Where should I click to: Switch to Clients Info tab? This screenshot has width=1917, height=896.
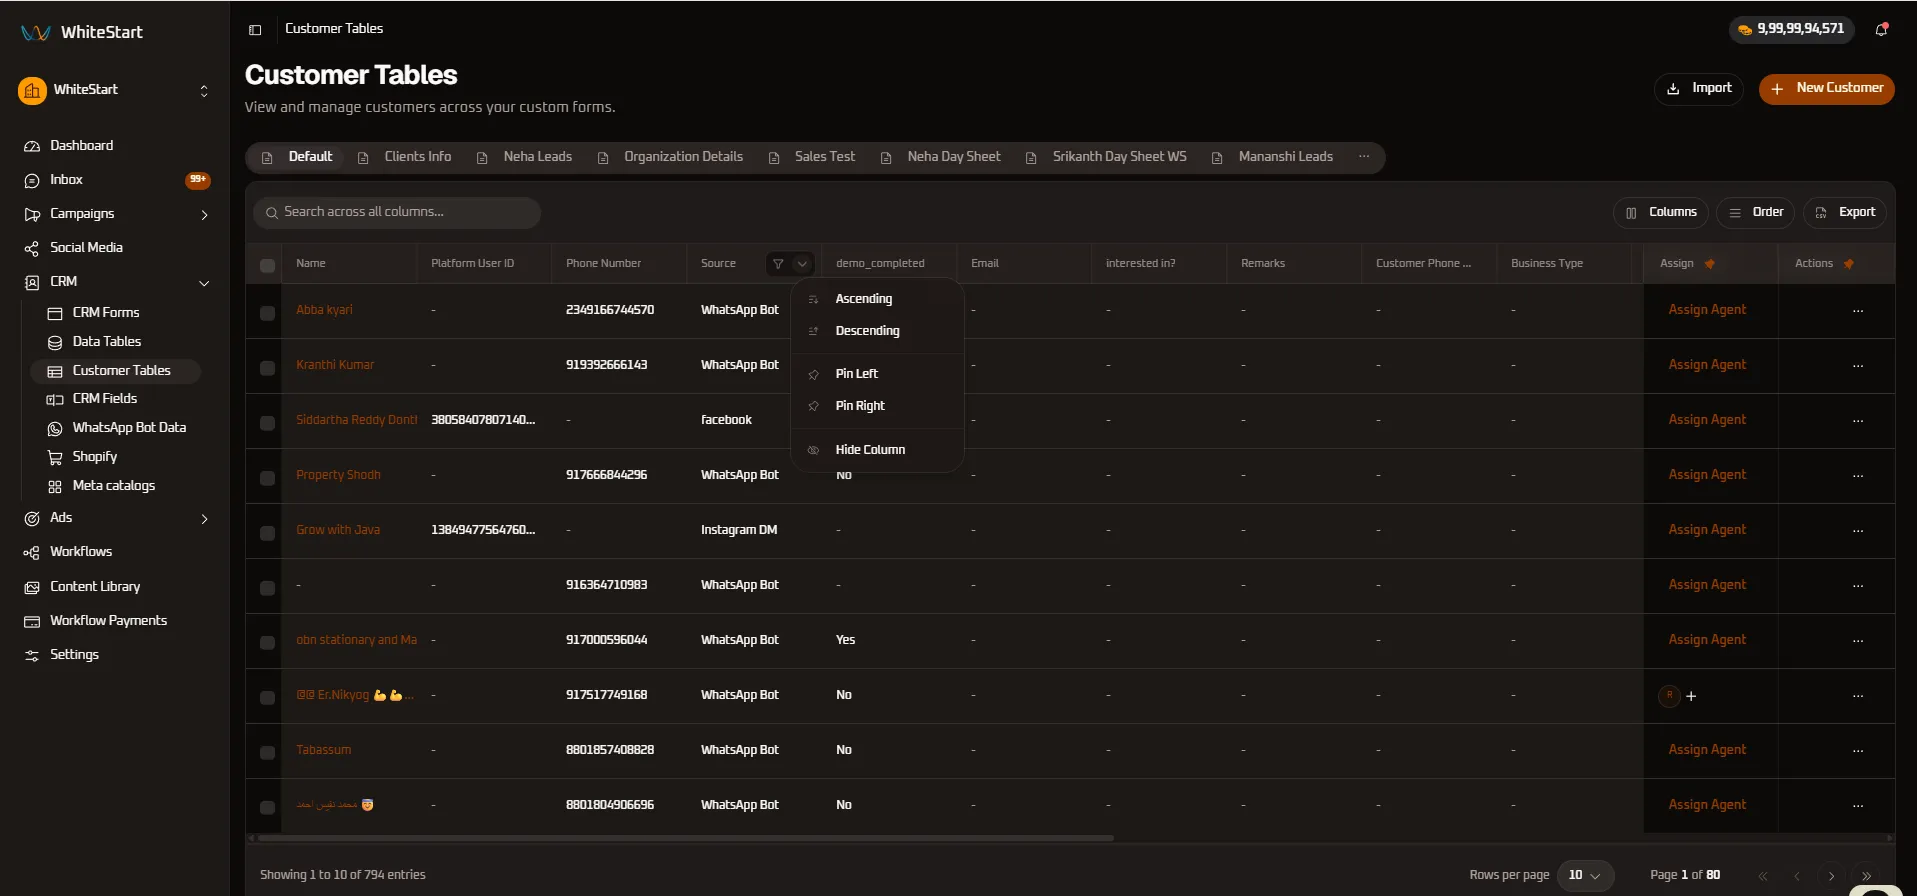[x=405, y=157]
